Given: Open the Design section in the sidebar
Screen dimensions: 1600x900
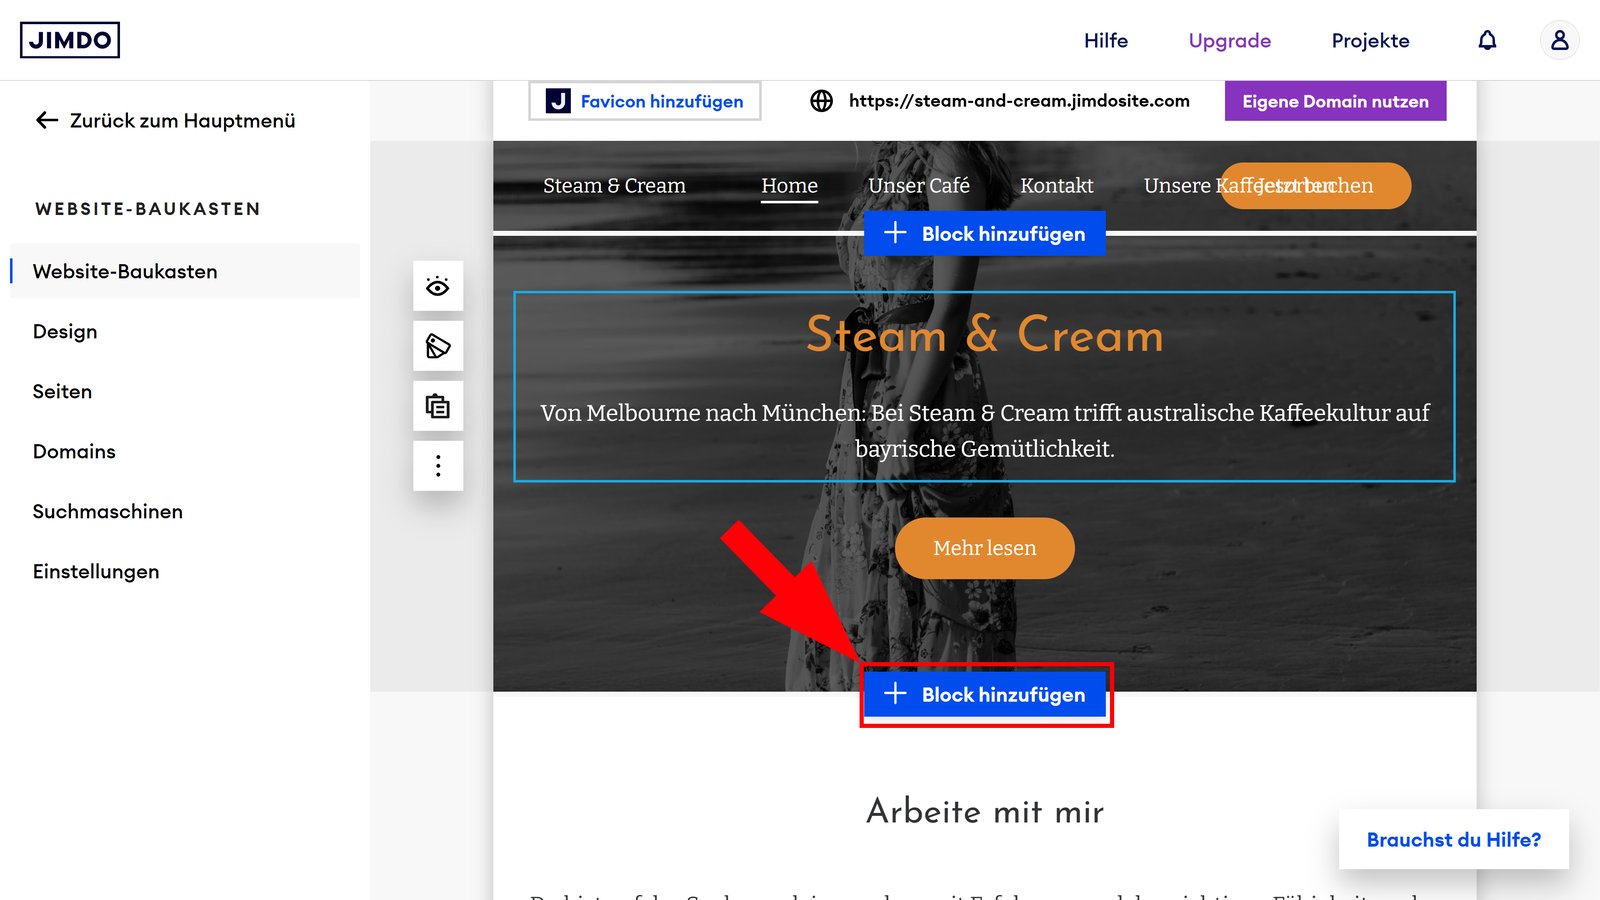Looking at the screenshot, I should [x=64, y=331].
